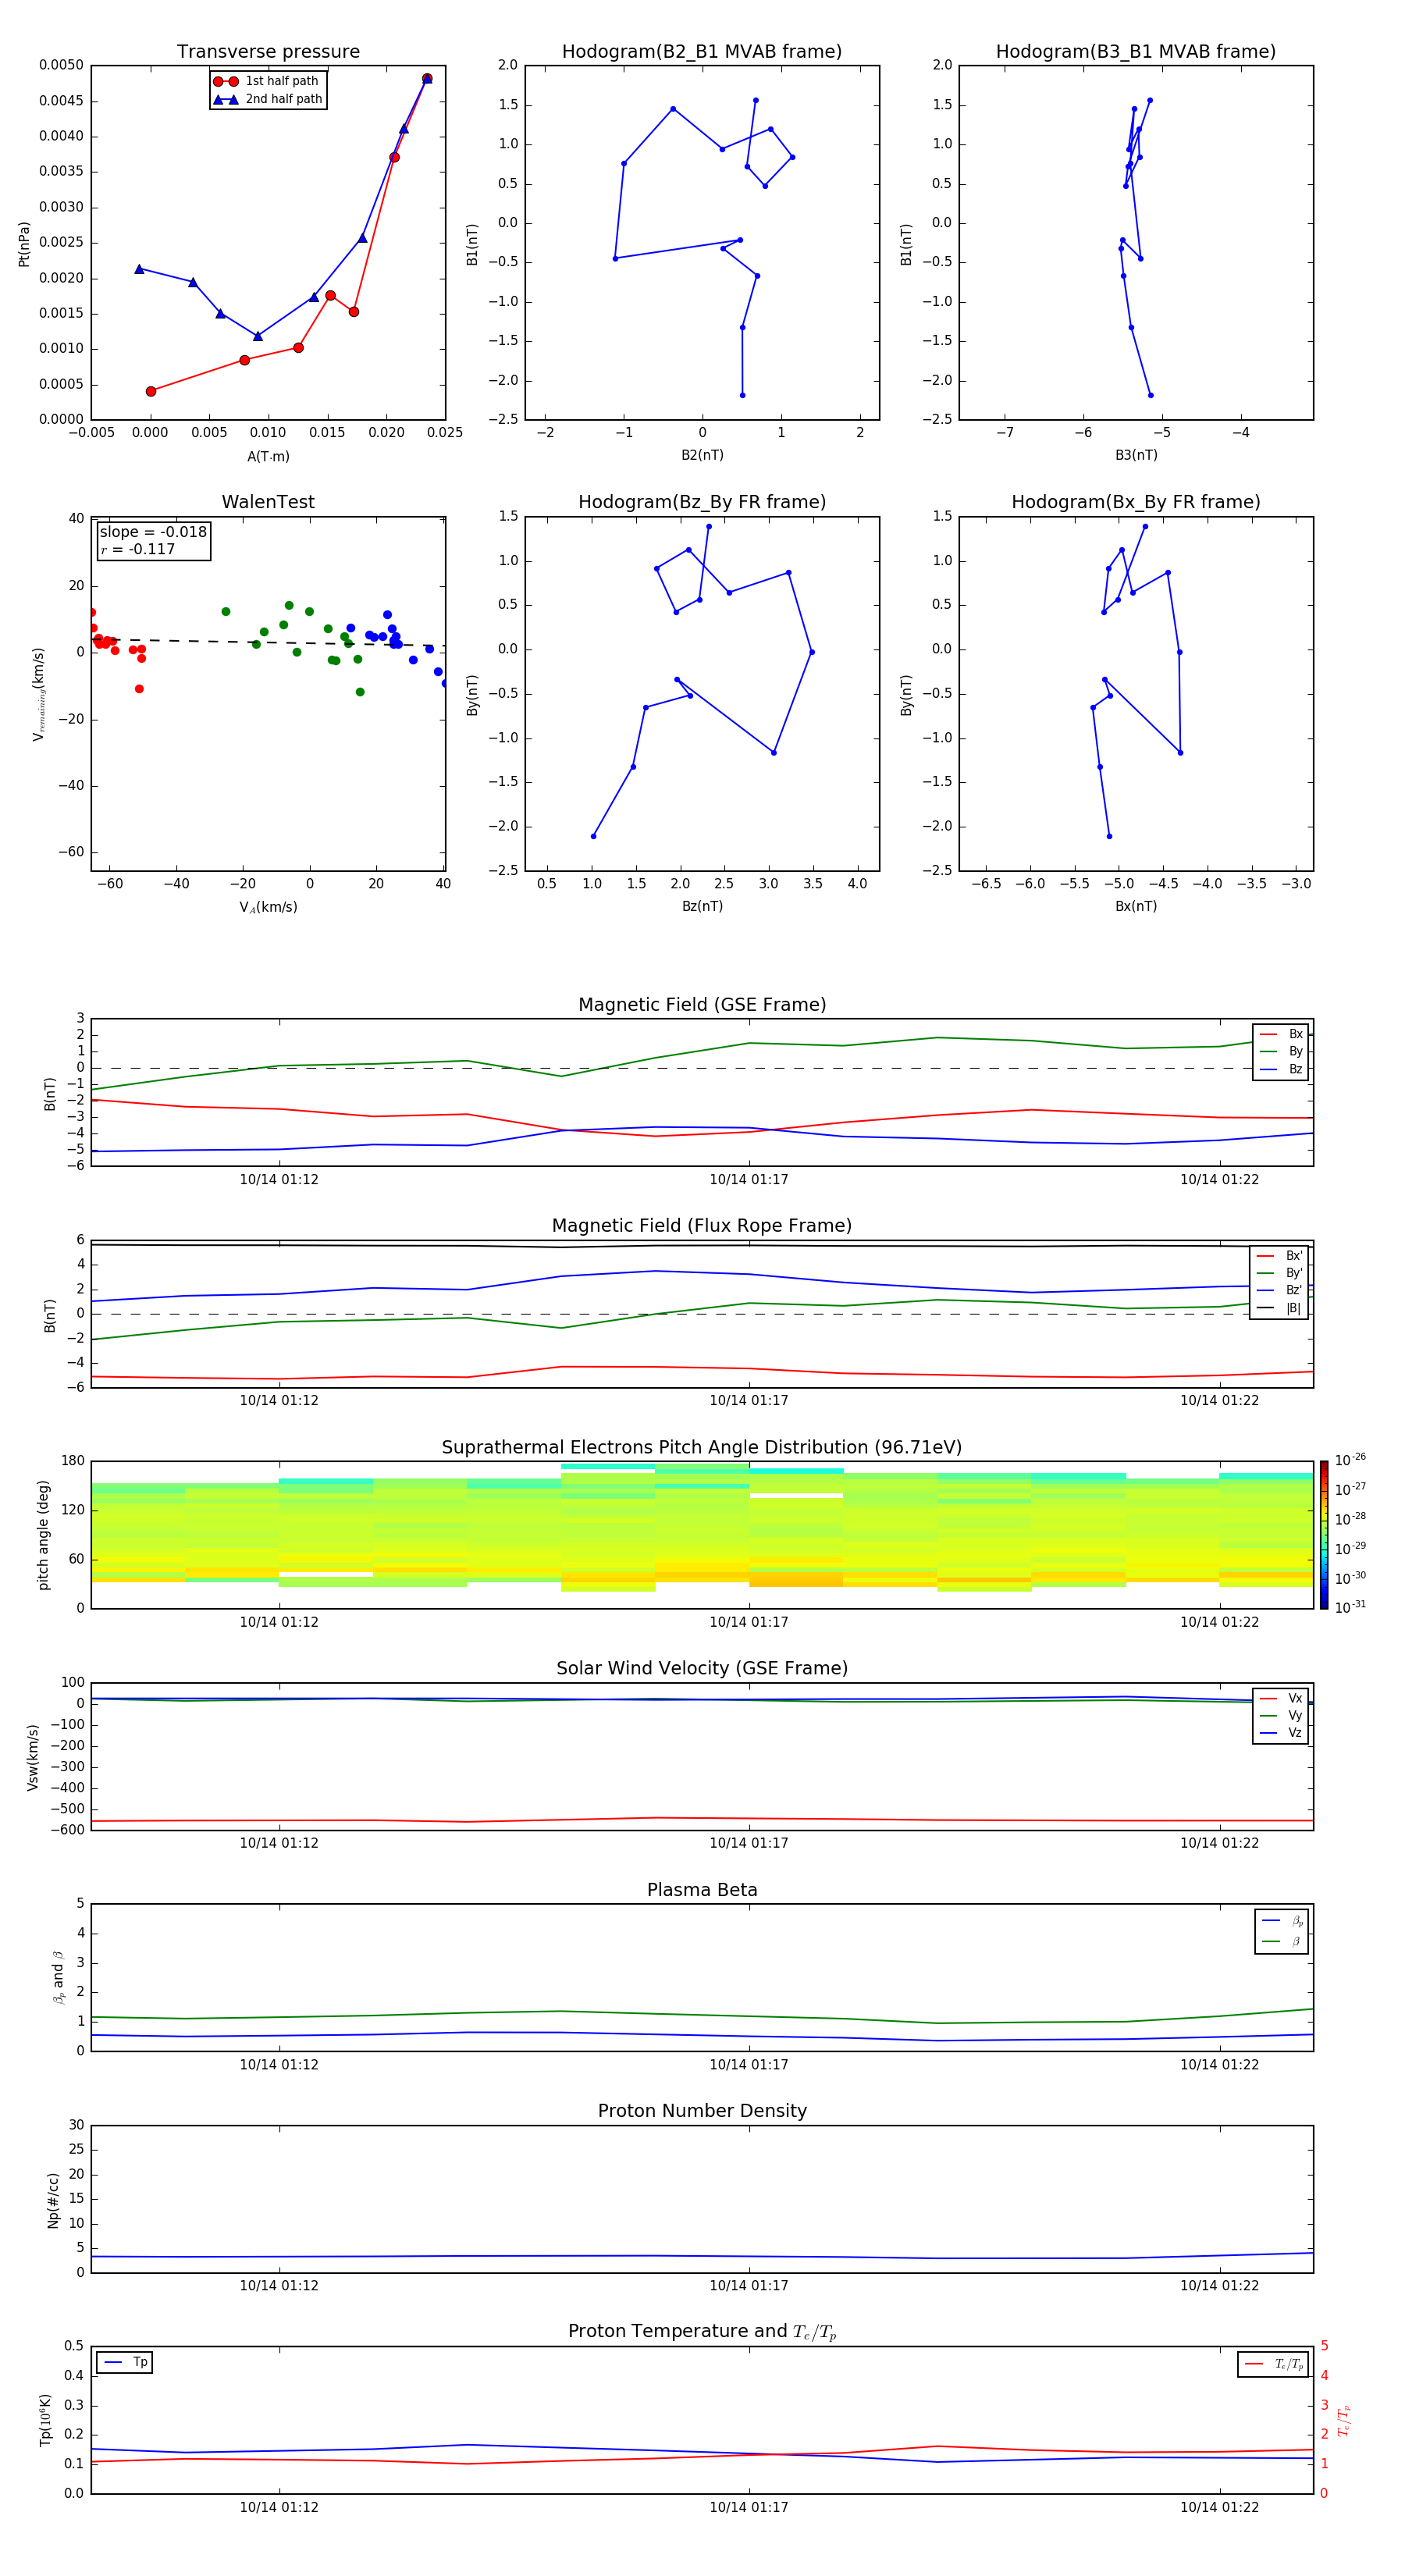Click the '10^-26' colorbar label

coord(1350,1460)
